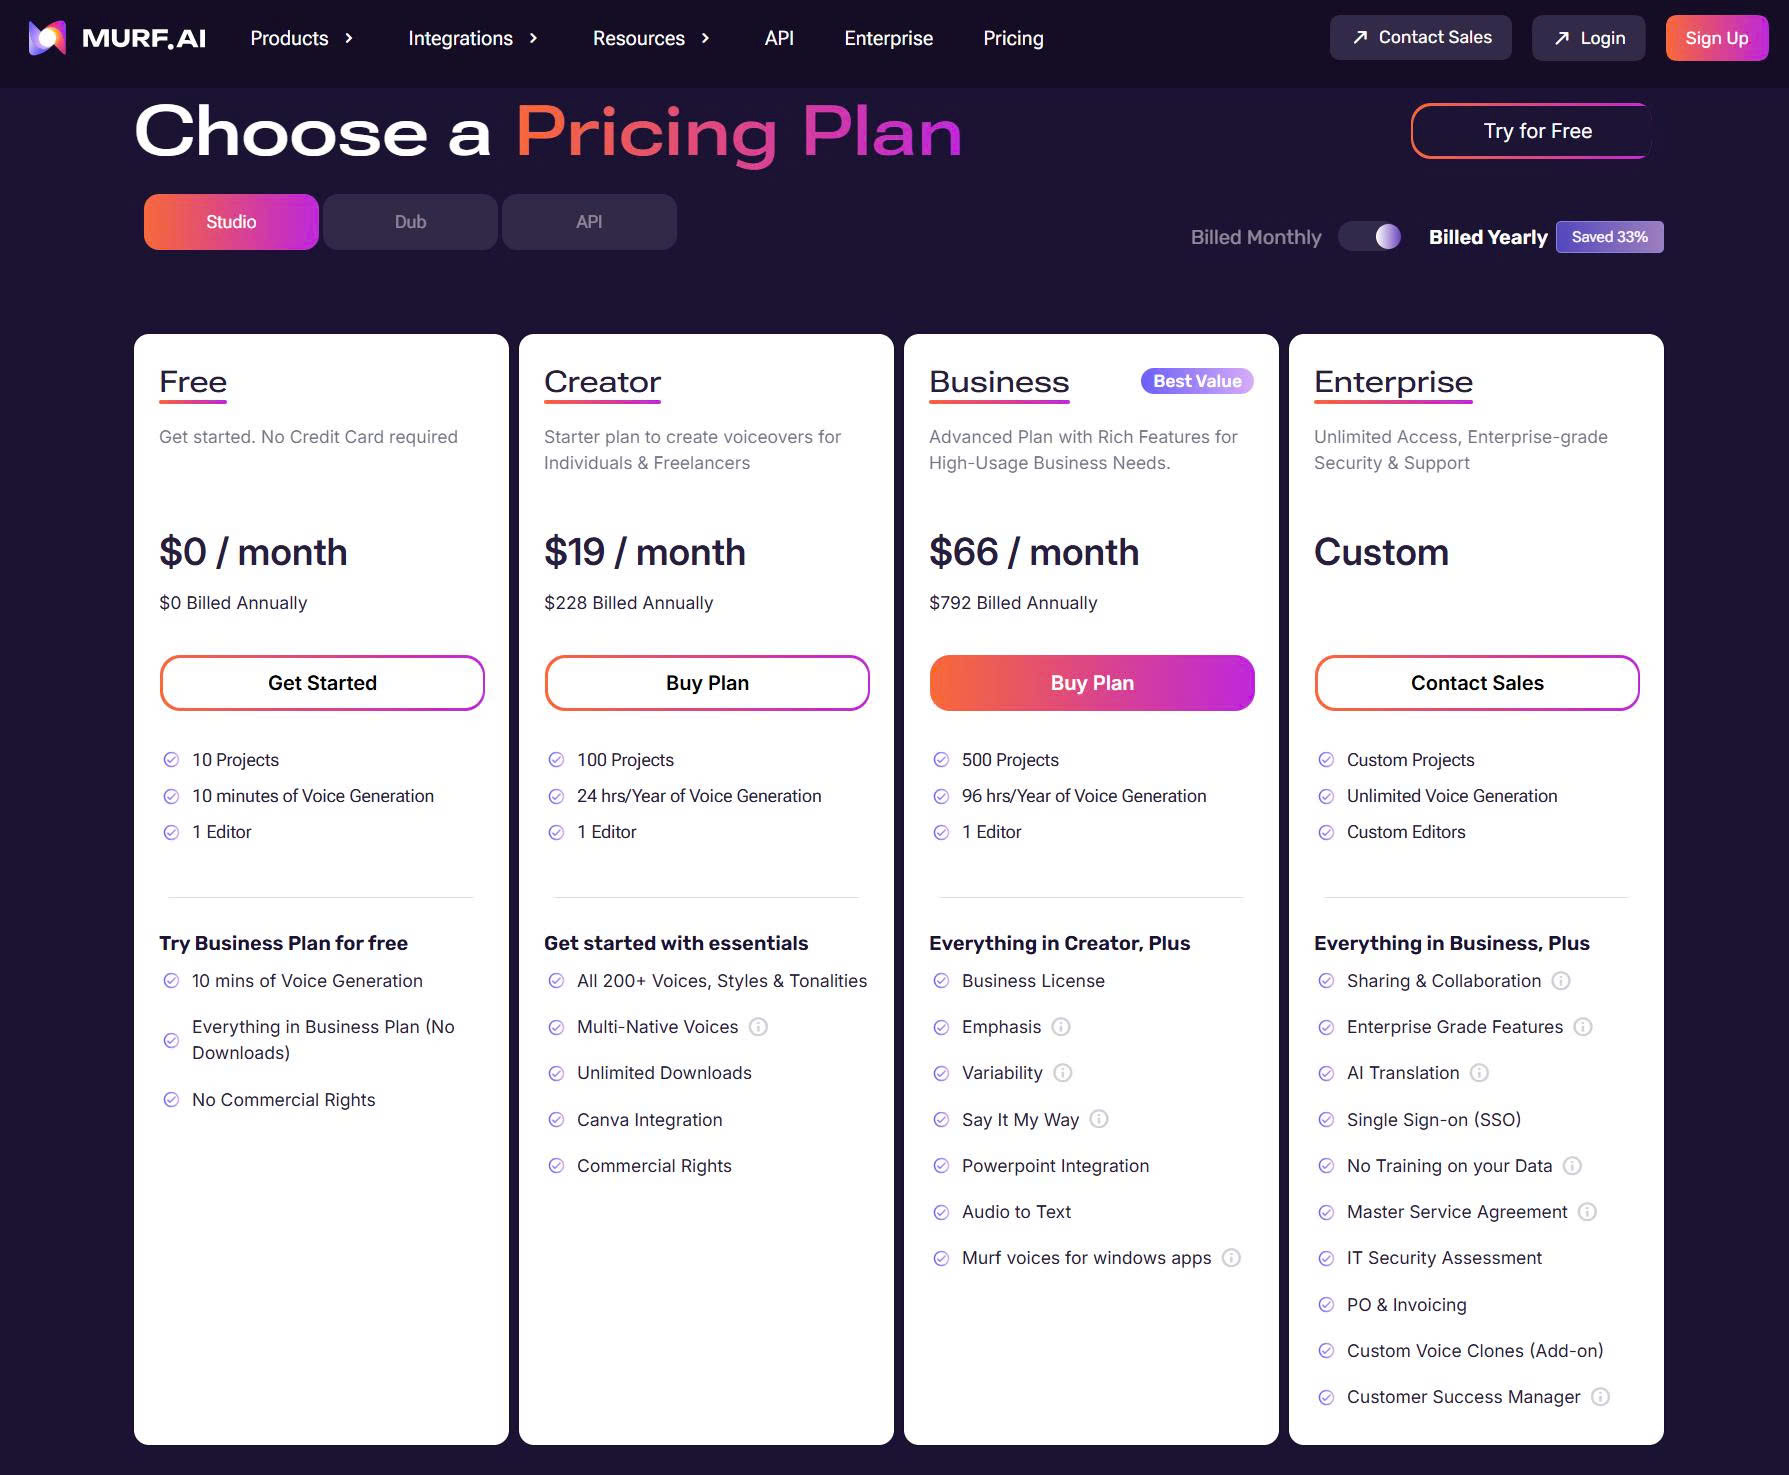1789x1475 pixels.
Task: Click the Sign Up button
Action: (1716, 38)
